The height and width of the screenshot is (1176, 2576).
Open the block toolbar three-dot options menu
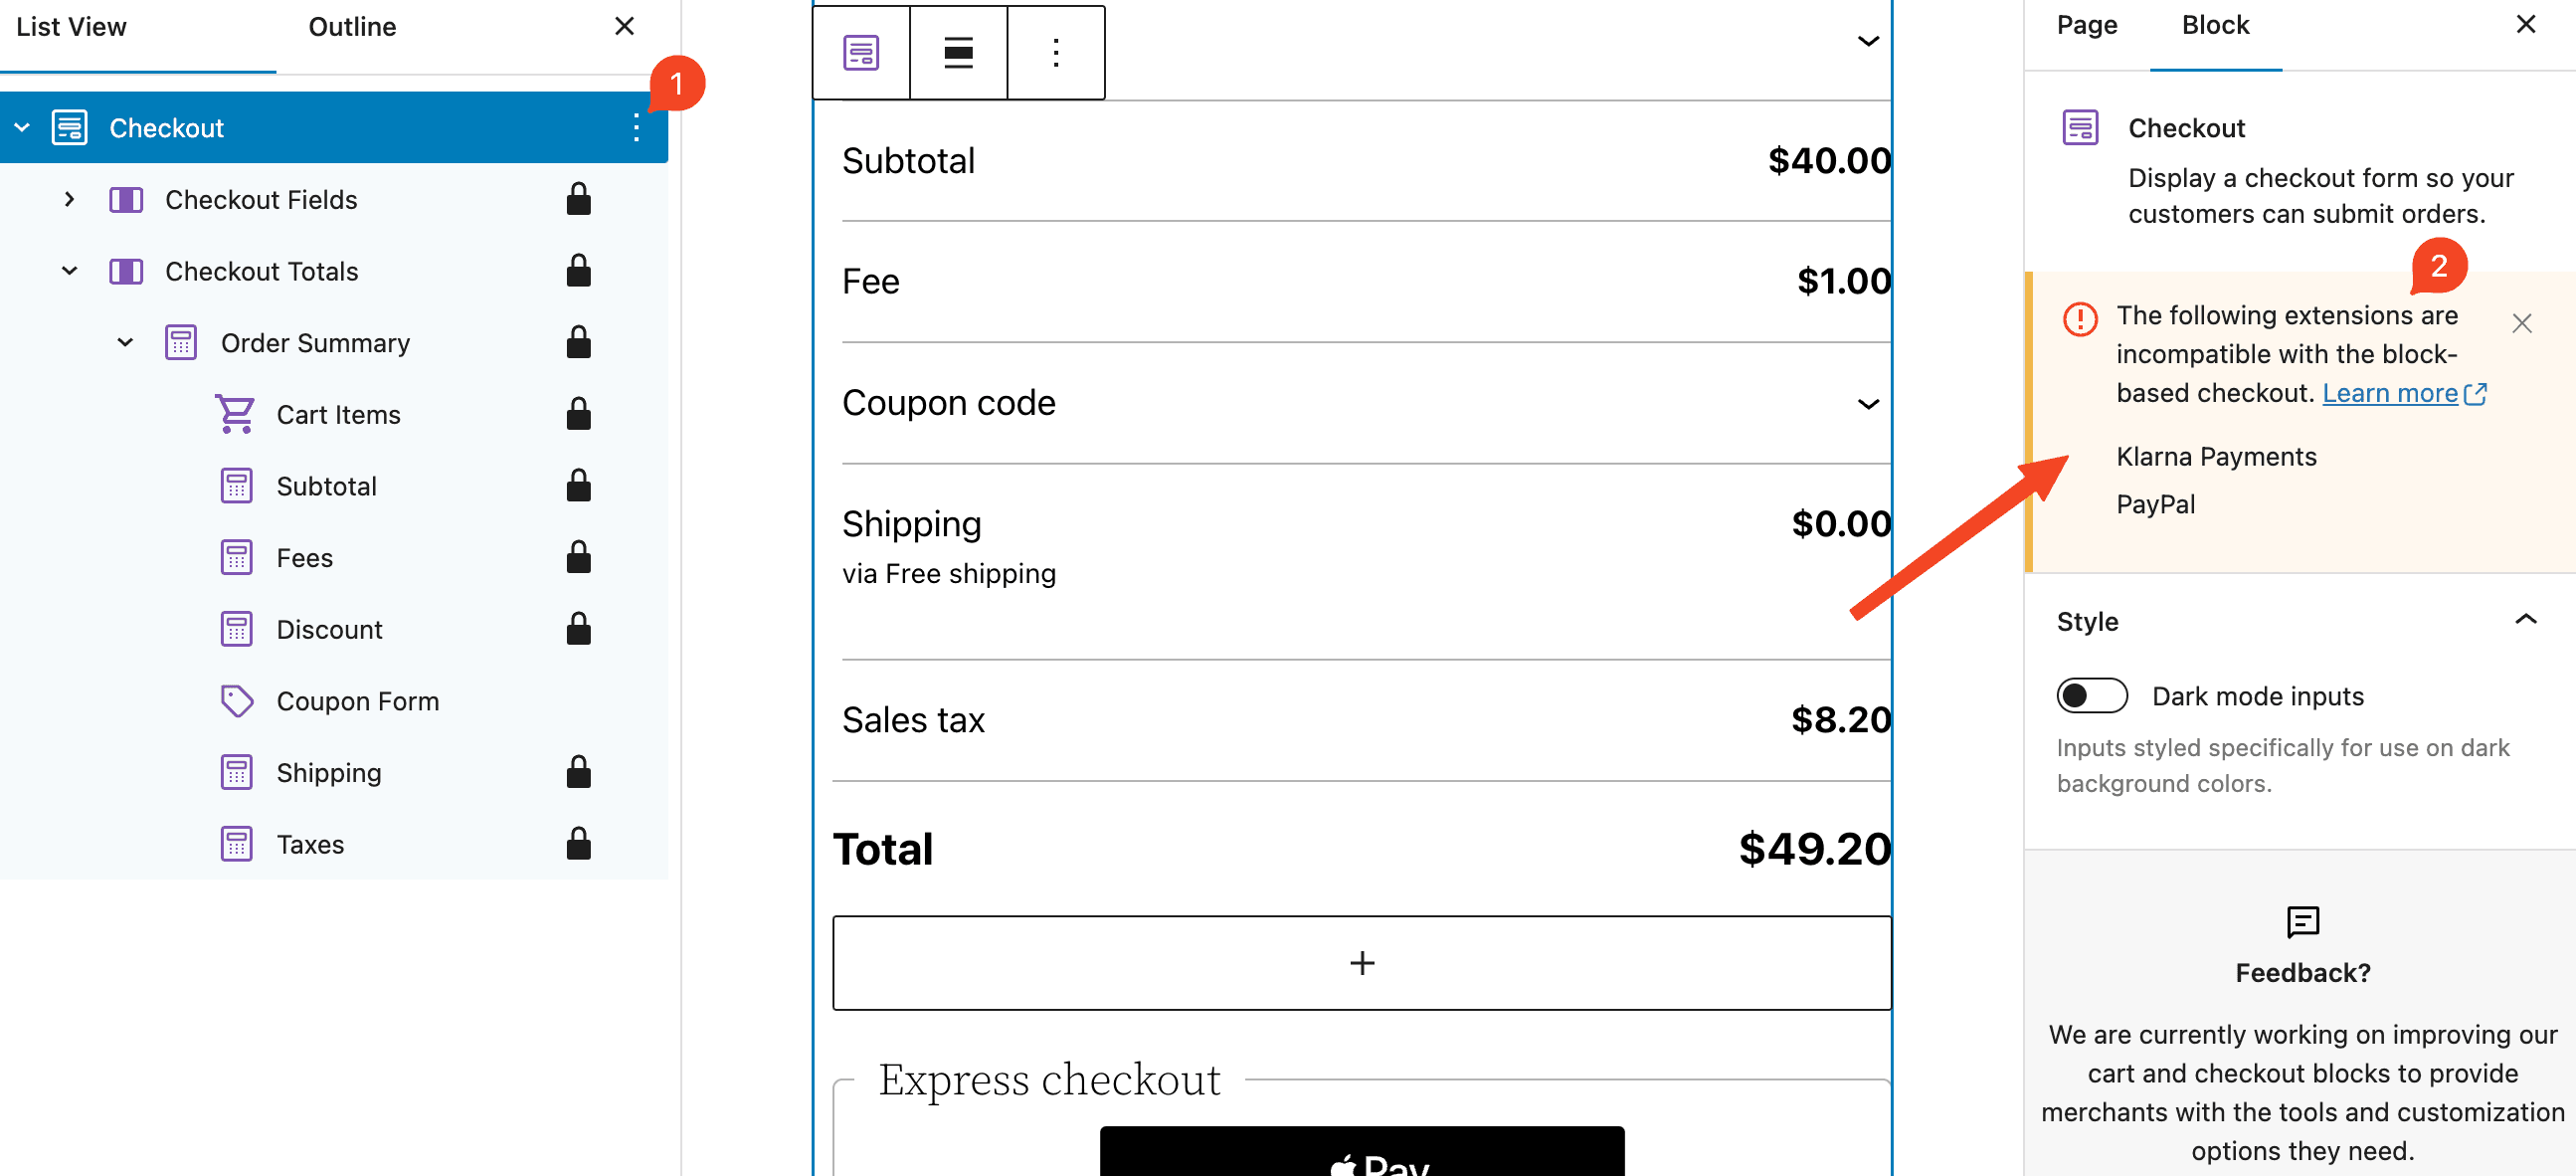point(1055,52)
